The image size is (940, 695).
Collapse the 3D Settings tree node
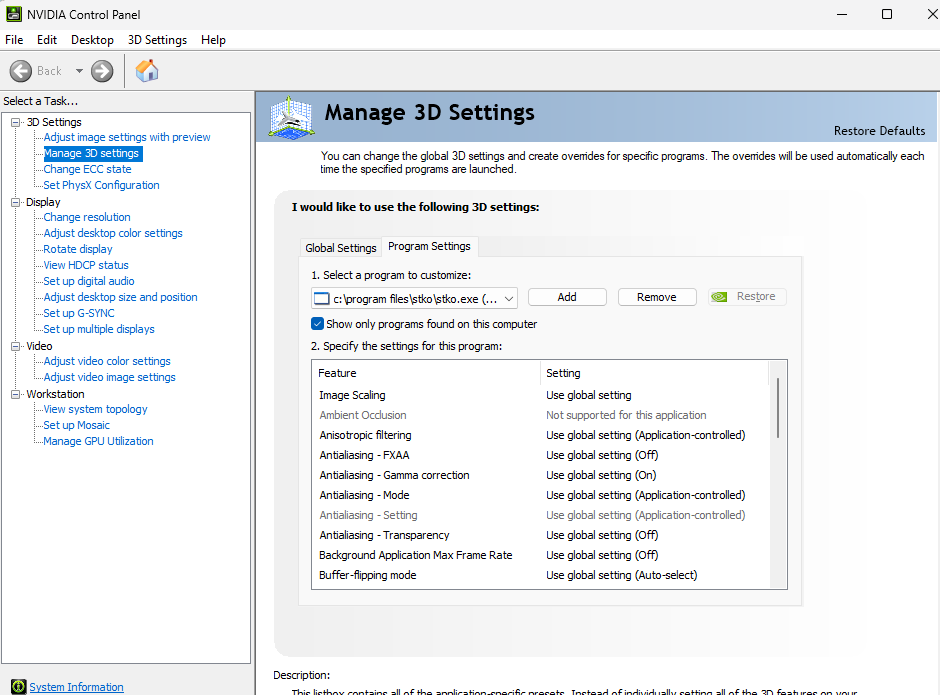click(x=16, y=122)
